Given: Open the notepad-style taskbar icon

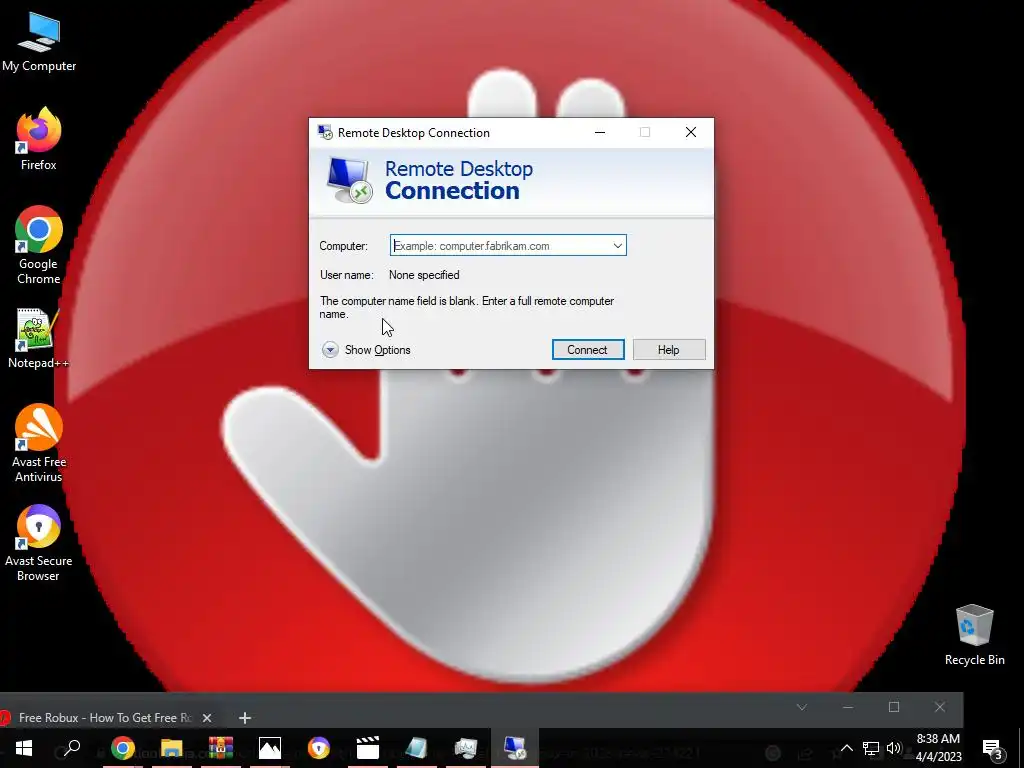Looking at the screenshot, I should click(417, 748).
